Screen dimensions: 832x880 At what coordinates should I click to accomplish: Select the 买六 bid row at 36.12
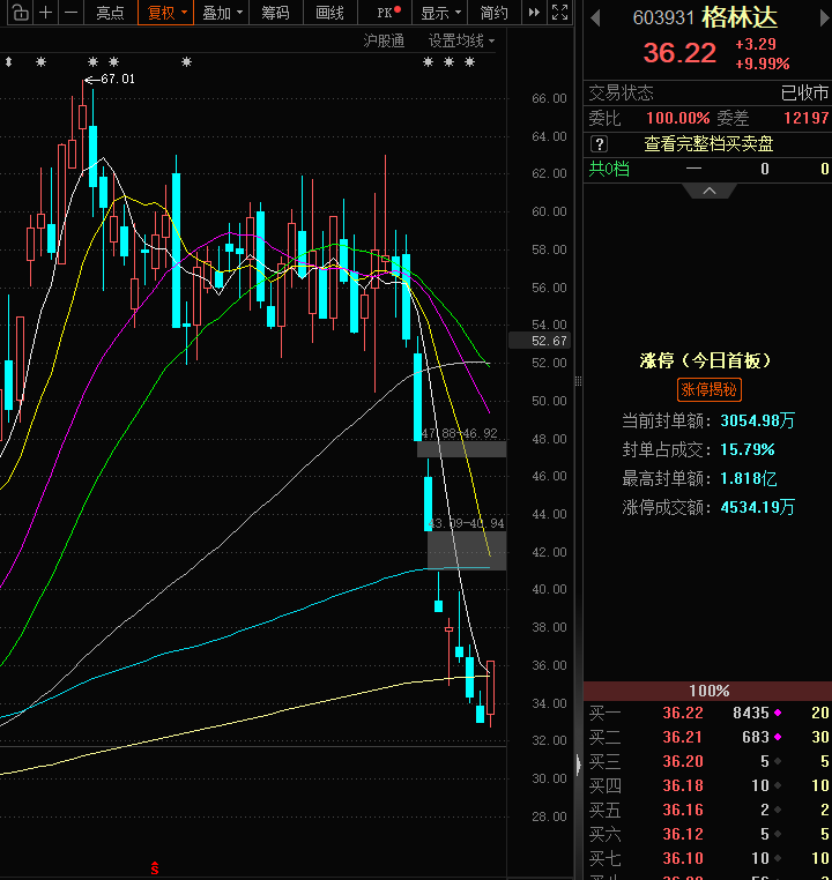pyautogui.click(x=708, y=834)
